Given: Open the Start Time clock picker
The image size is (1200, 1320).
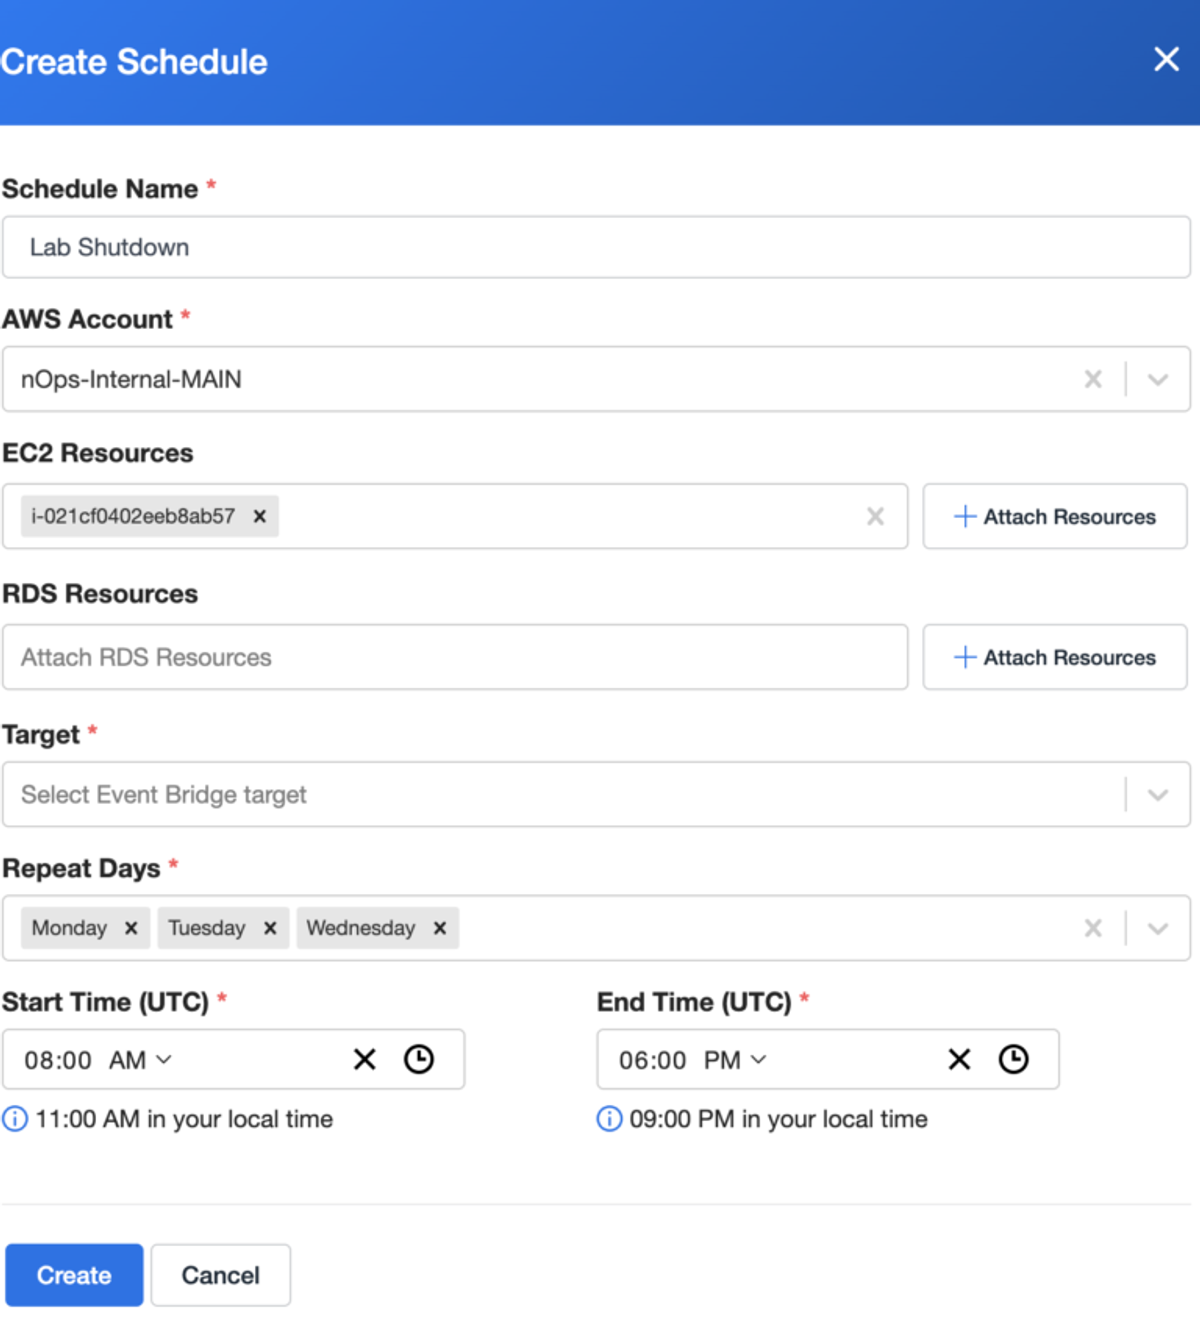Looking at the screenshot, I should (x=419, y=1059).
